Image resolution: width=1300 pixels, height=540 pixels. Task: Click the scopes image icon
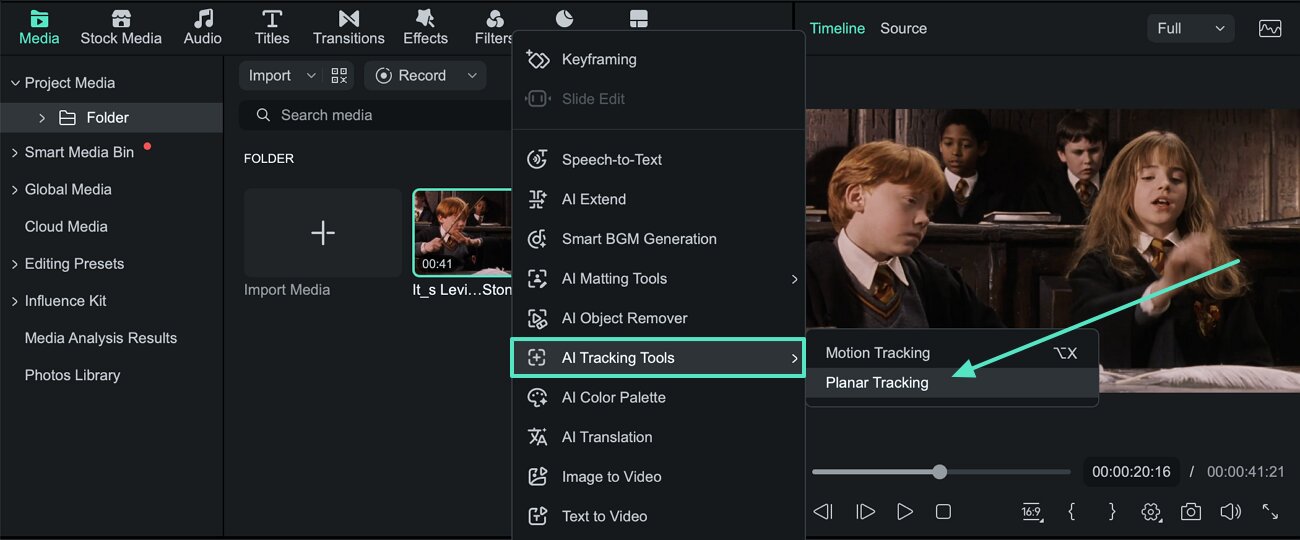tap(1270, 29)
